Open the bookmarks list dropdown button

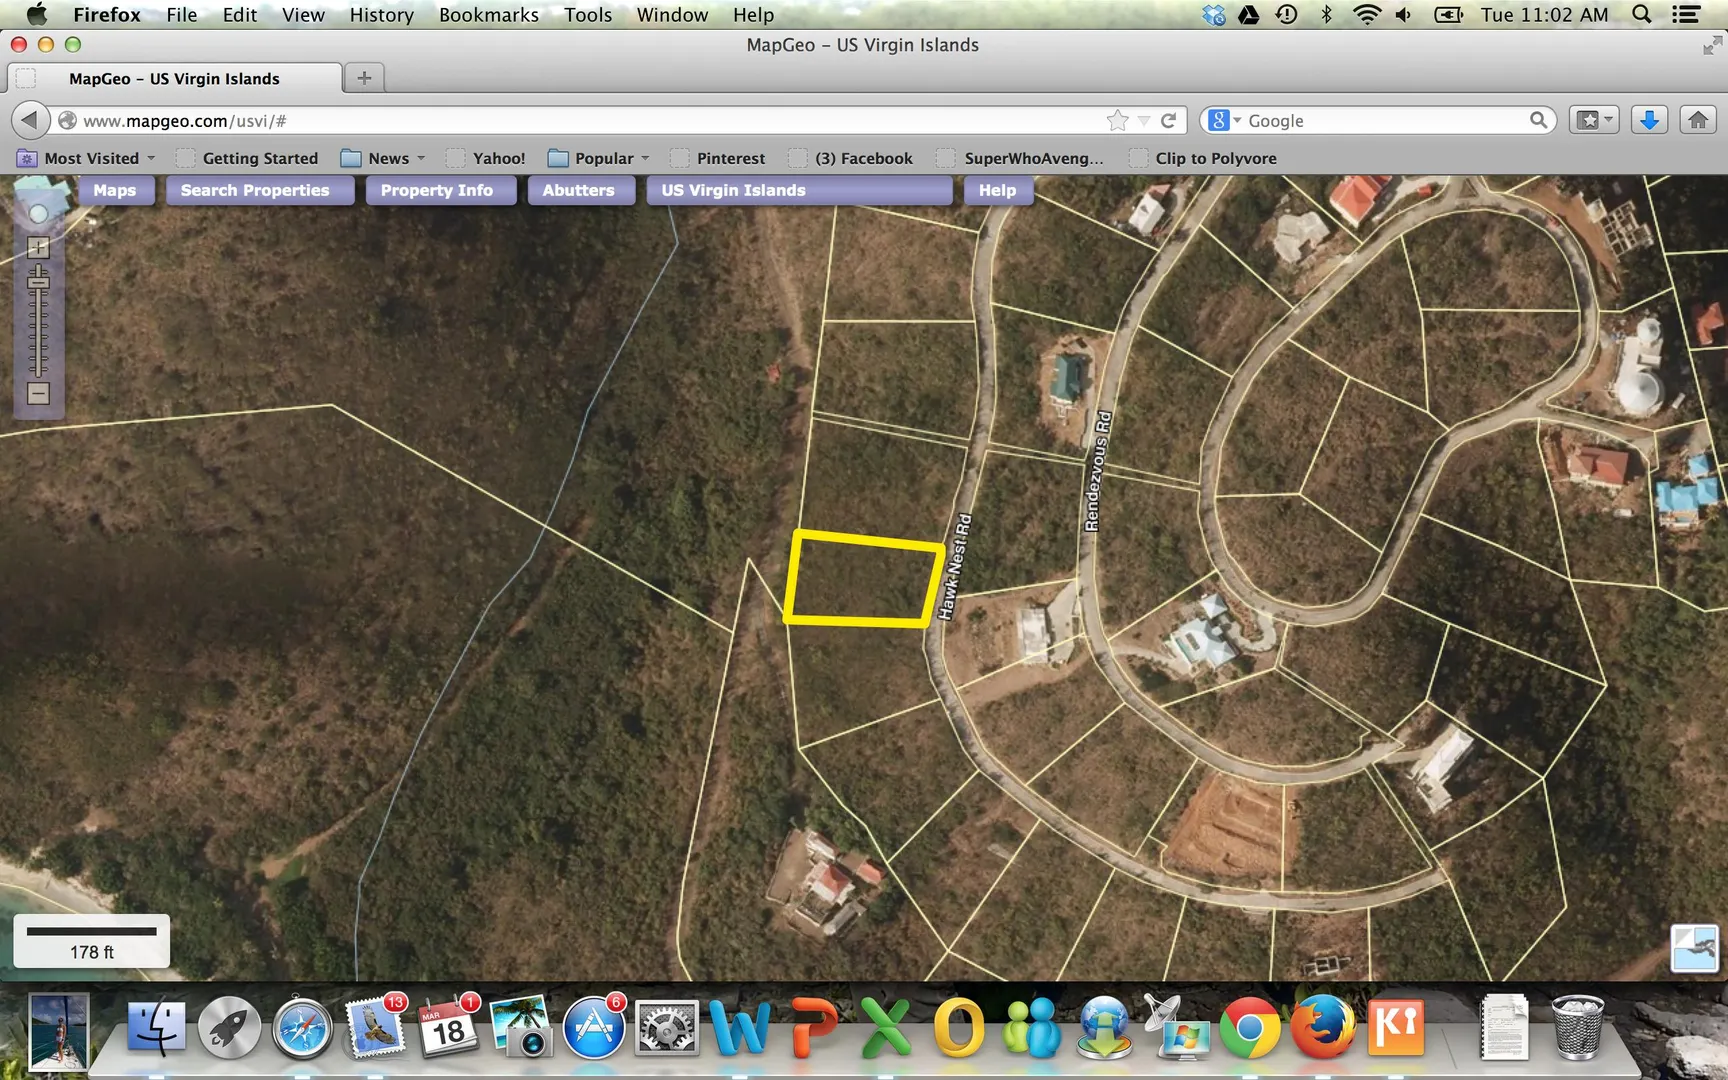point(1594,120)
